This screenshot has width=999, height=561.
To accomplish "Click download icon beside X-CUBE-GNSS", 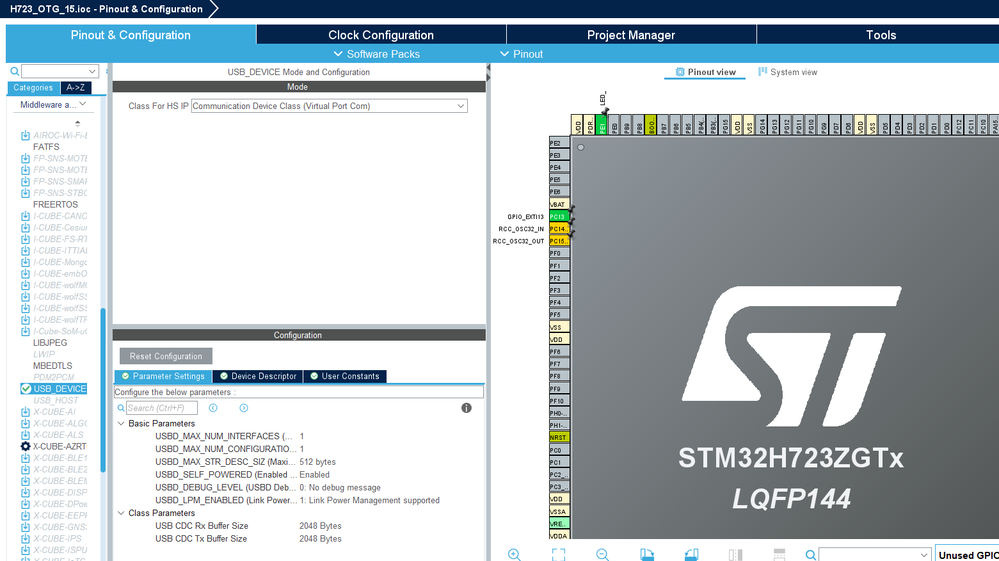I will tap(25, 527).
